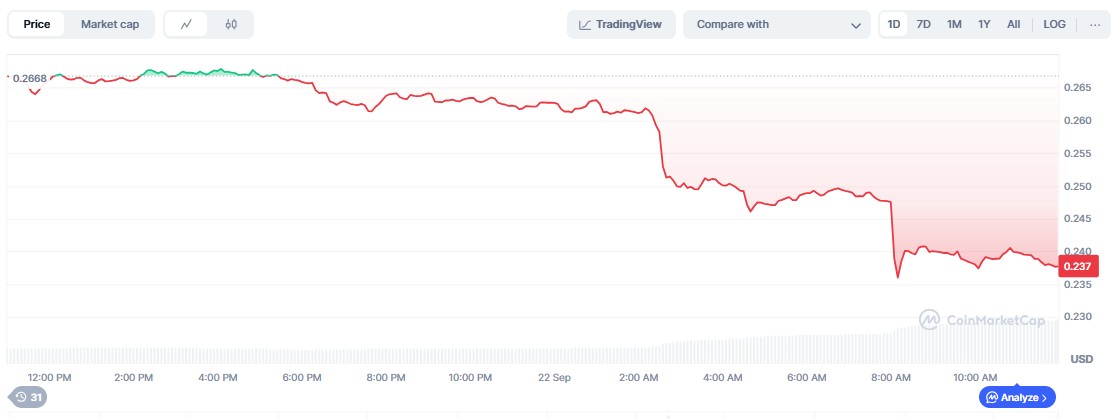Open the TradingView chart mode
1111x419 pixels.
pyautogui.click(x=621, y=24)
